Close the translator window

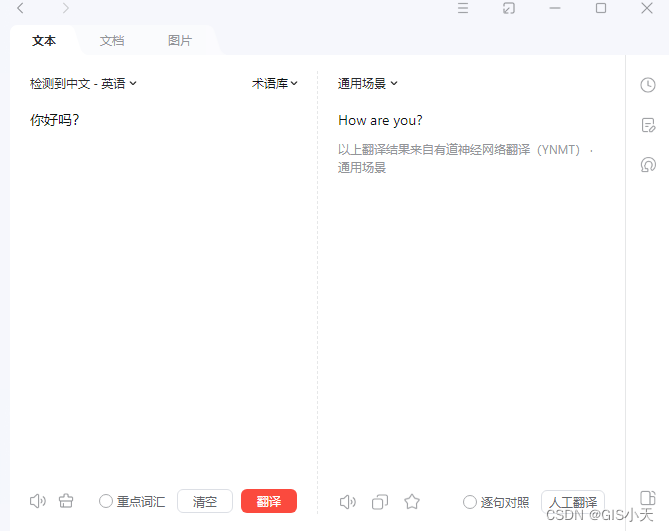click(647, 8)
